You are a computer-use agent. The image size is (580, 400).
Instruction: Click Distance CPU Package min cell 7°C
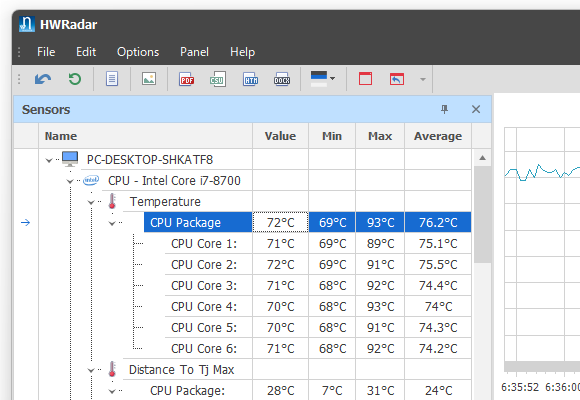332,390
